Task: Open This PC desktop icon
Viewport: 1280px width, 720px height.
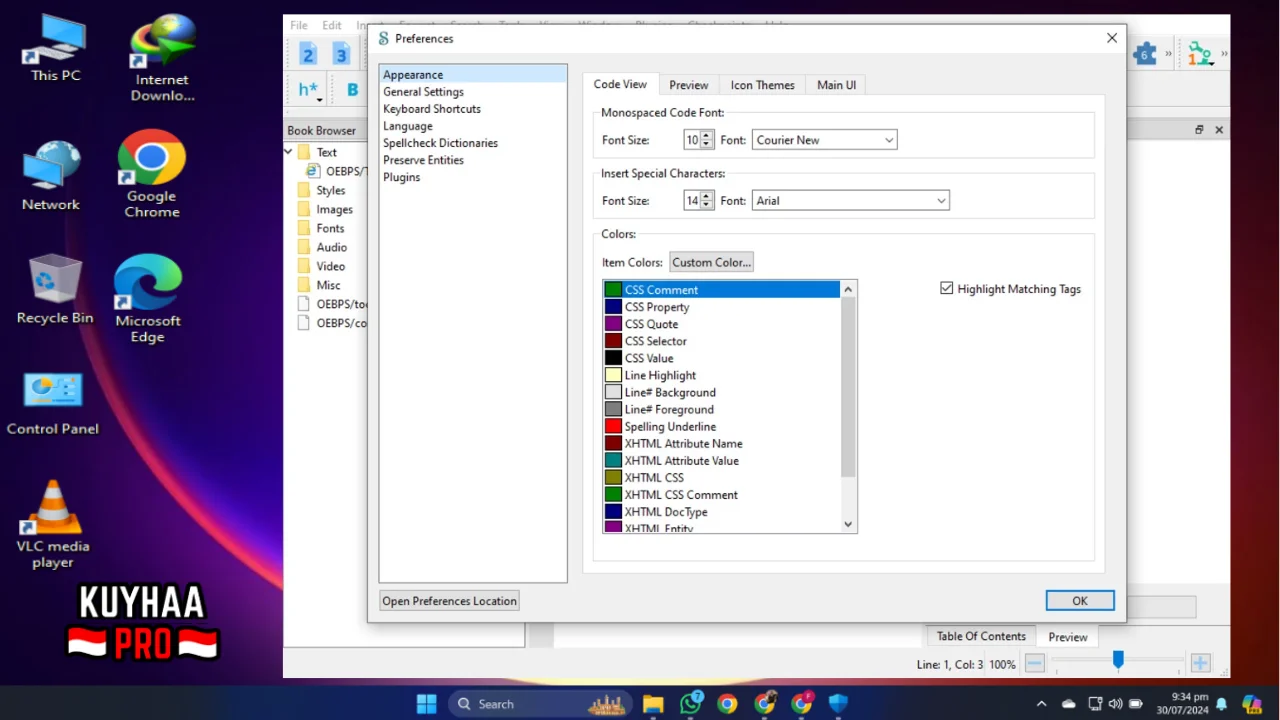Action: (56, 49)
